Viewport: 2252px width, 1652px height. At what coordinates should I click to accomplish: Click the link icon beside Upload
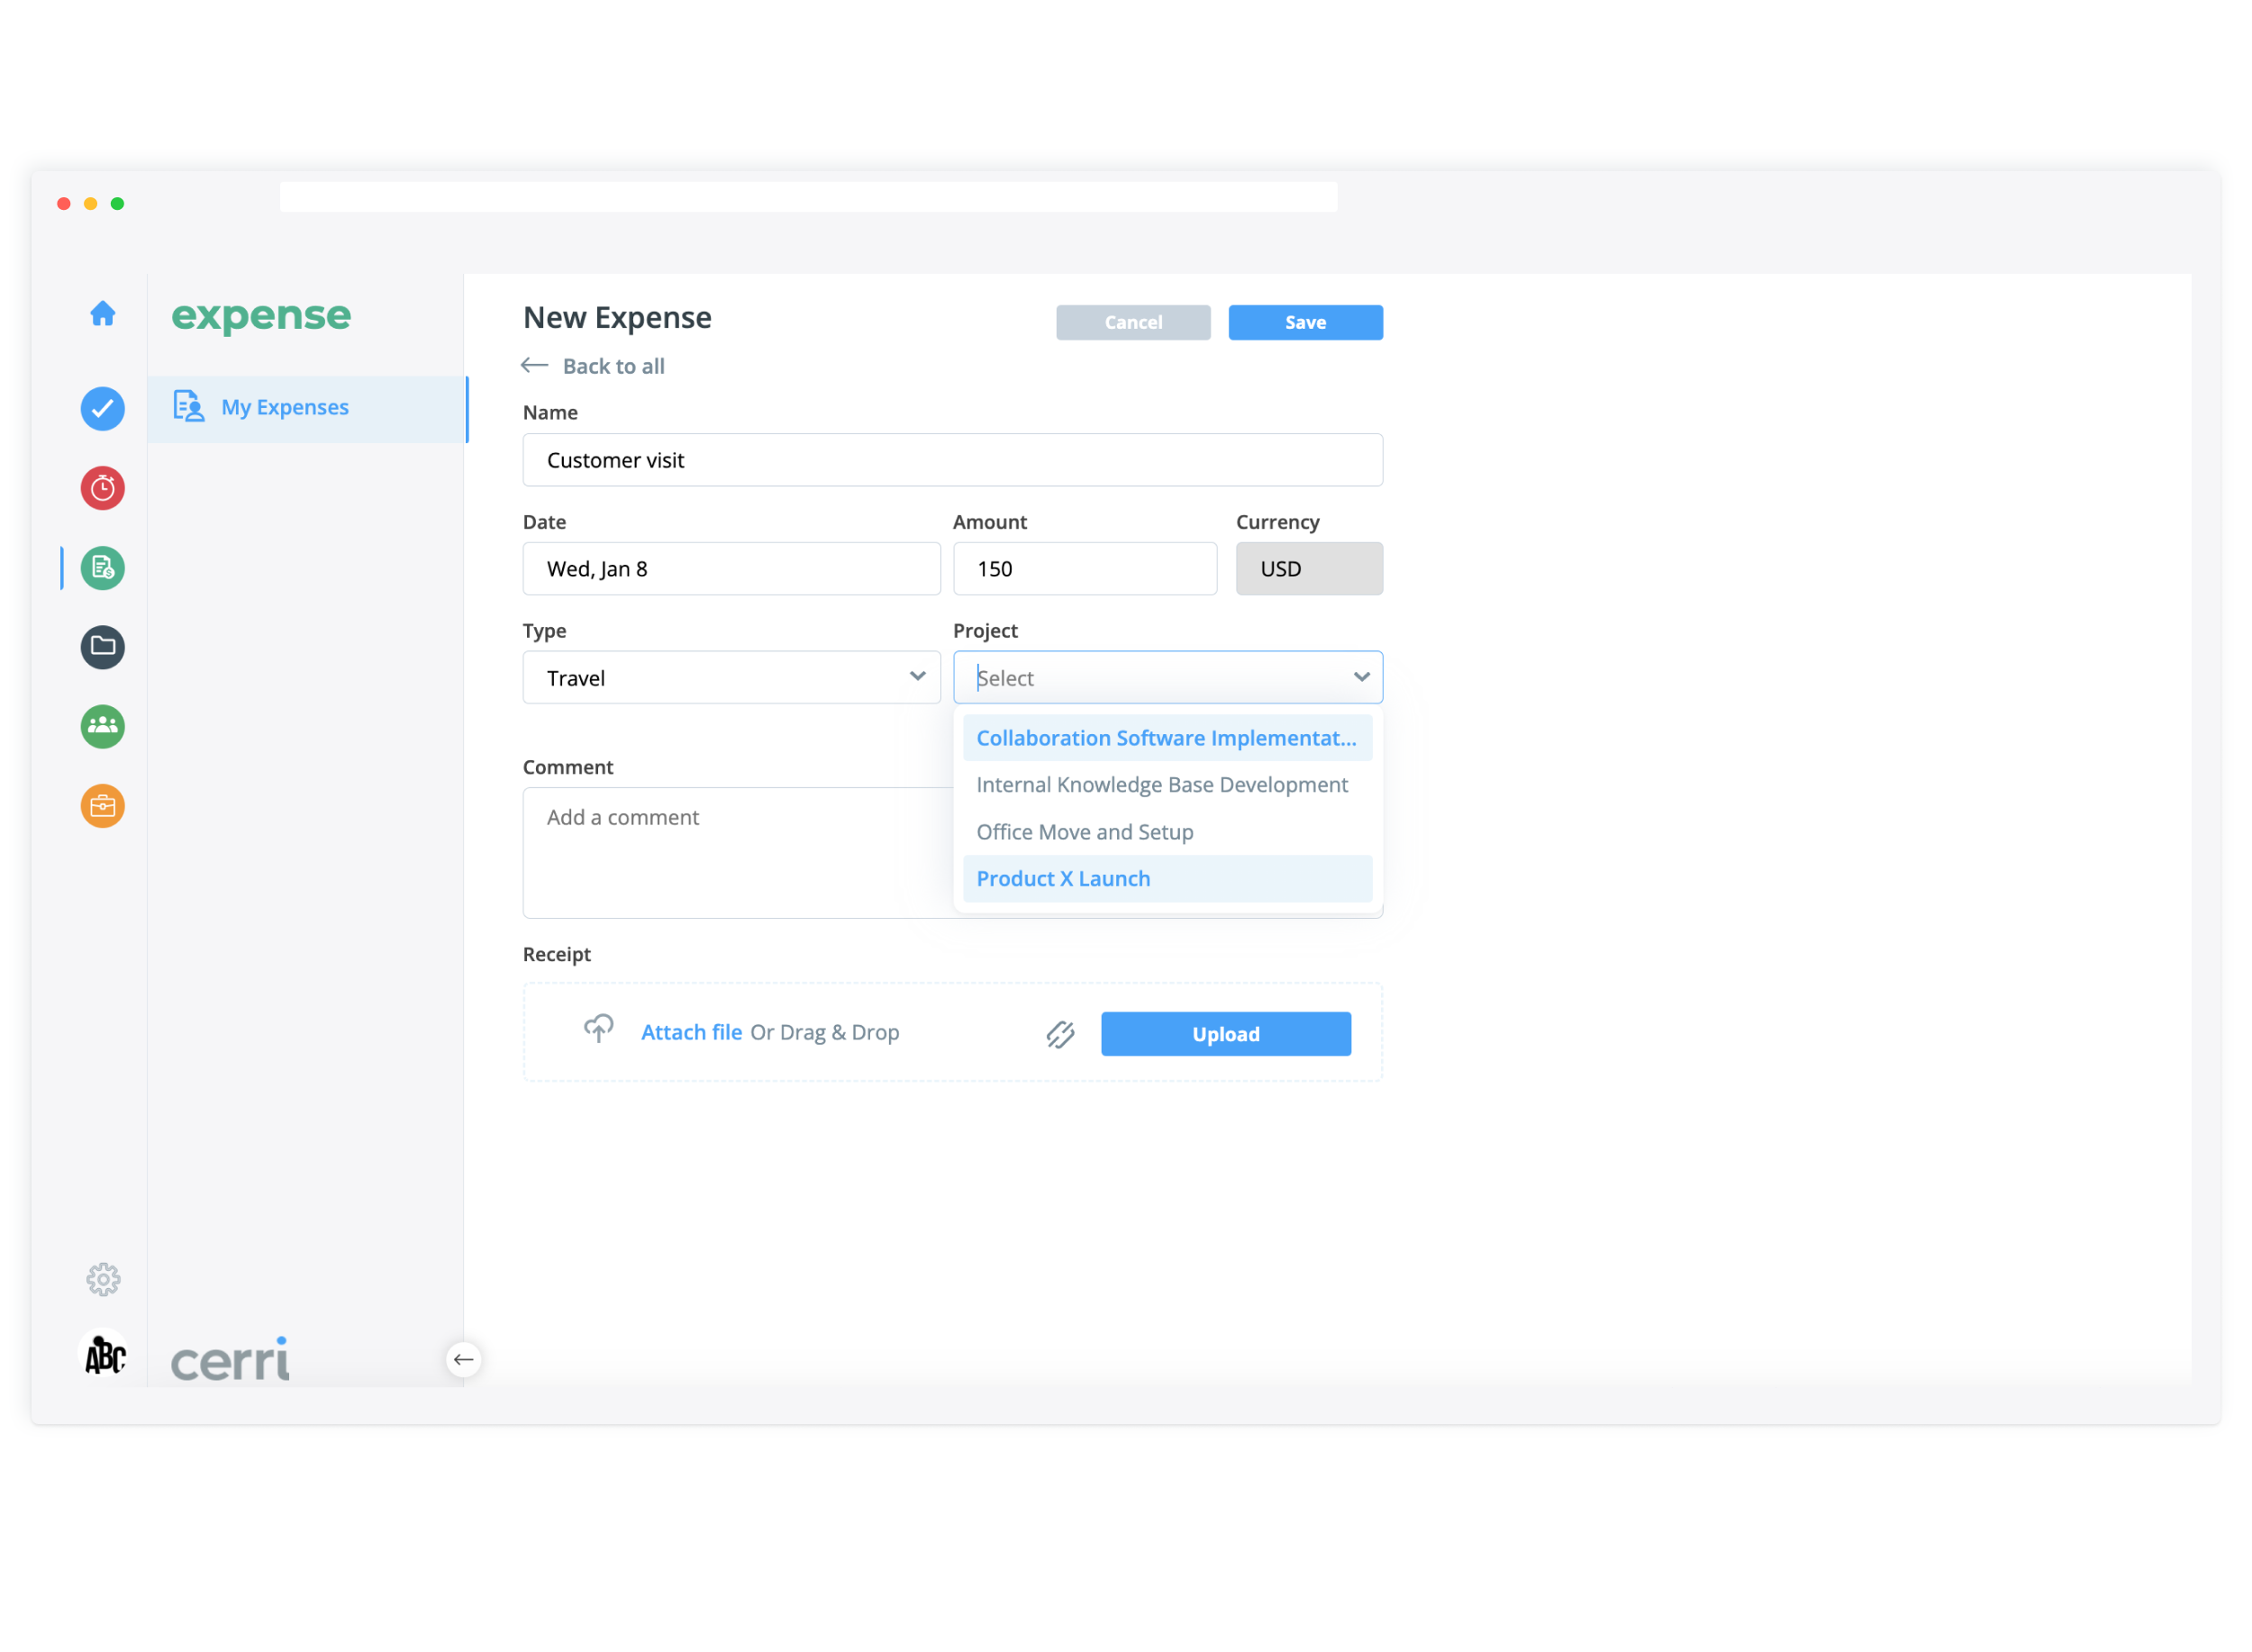pyautogui.click(x=1061, y=1034)
